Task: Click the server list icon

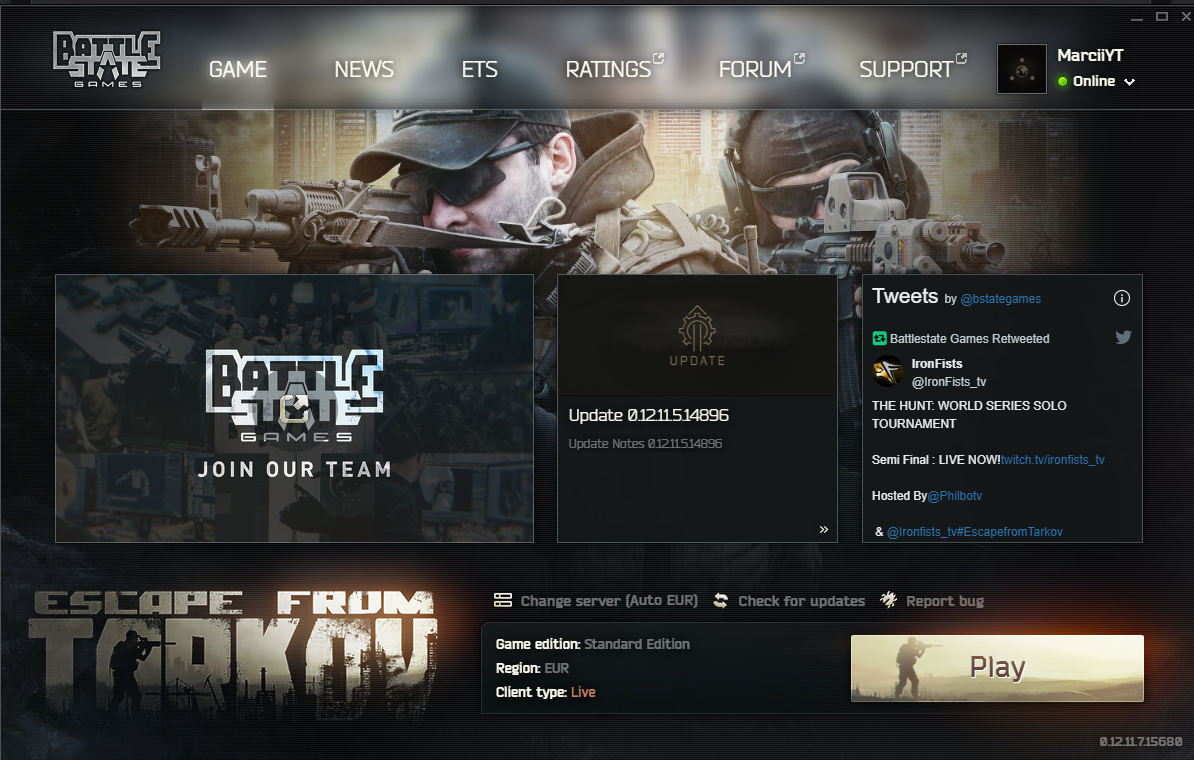Action: pos(503,600)
